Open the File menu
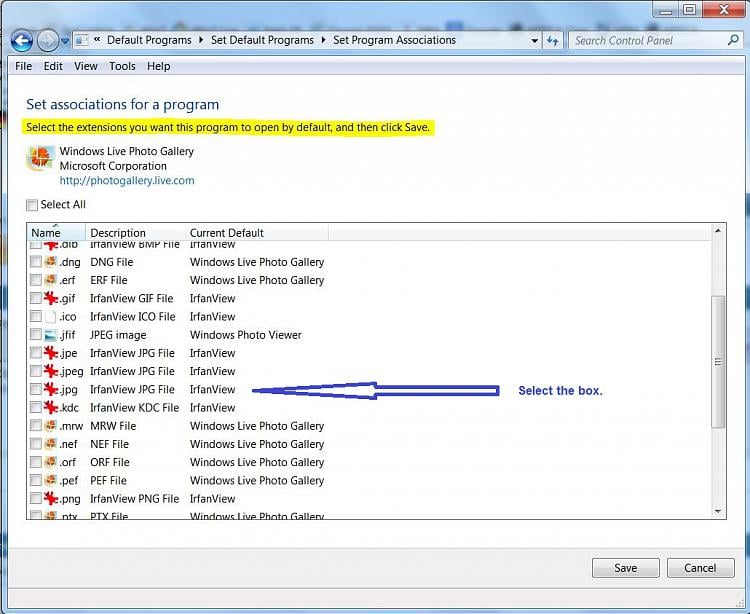The width and height of the screenshot is (750, 614). point(23,66)
